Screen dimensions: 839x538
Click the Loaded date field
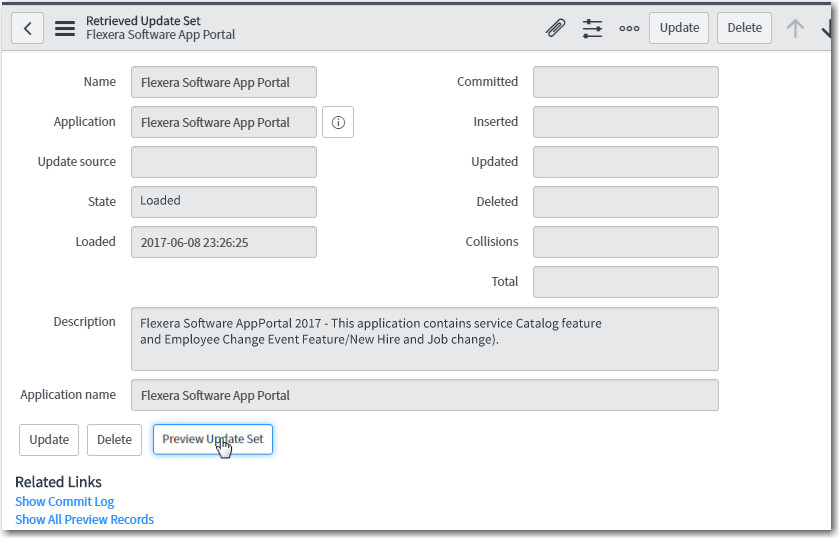click(x=223, y=242)
